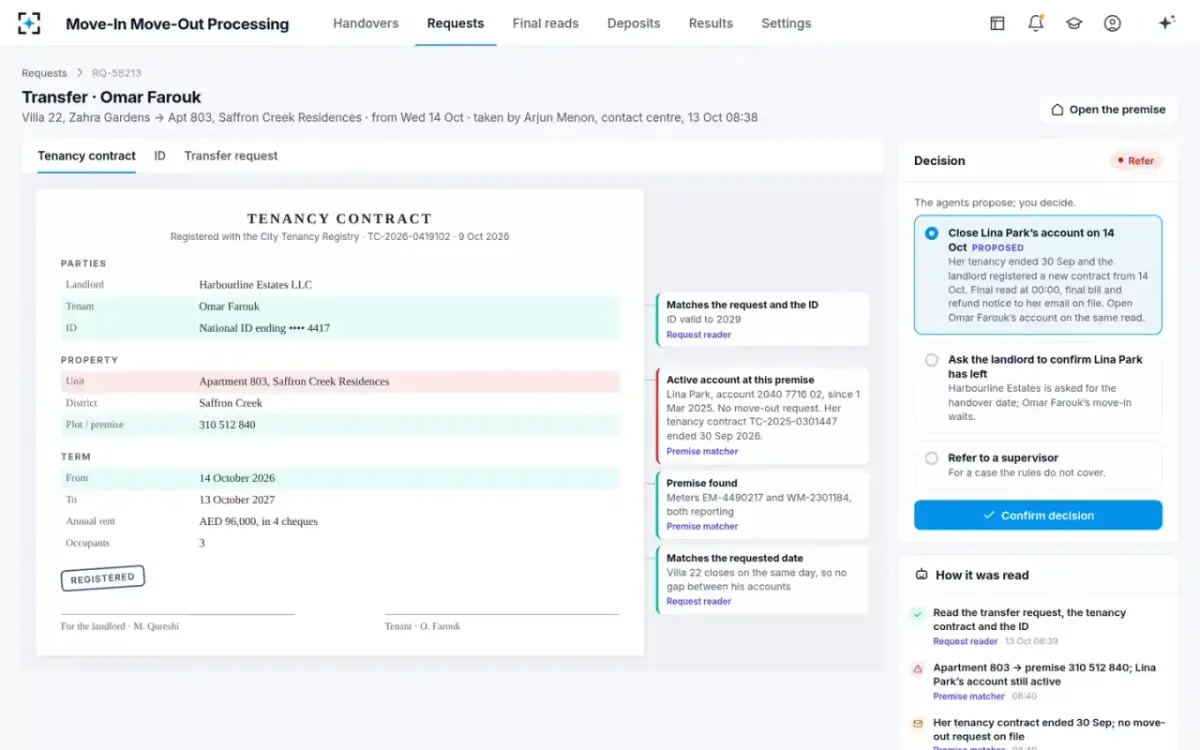Click plot value 310 512 840
The width and height of the screenshot is (1200, 750).
click(227, 425)
